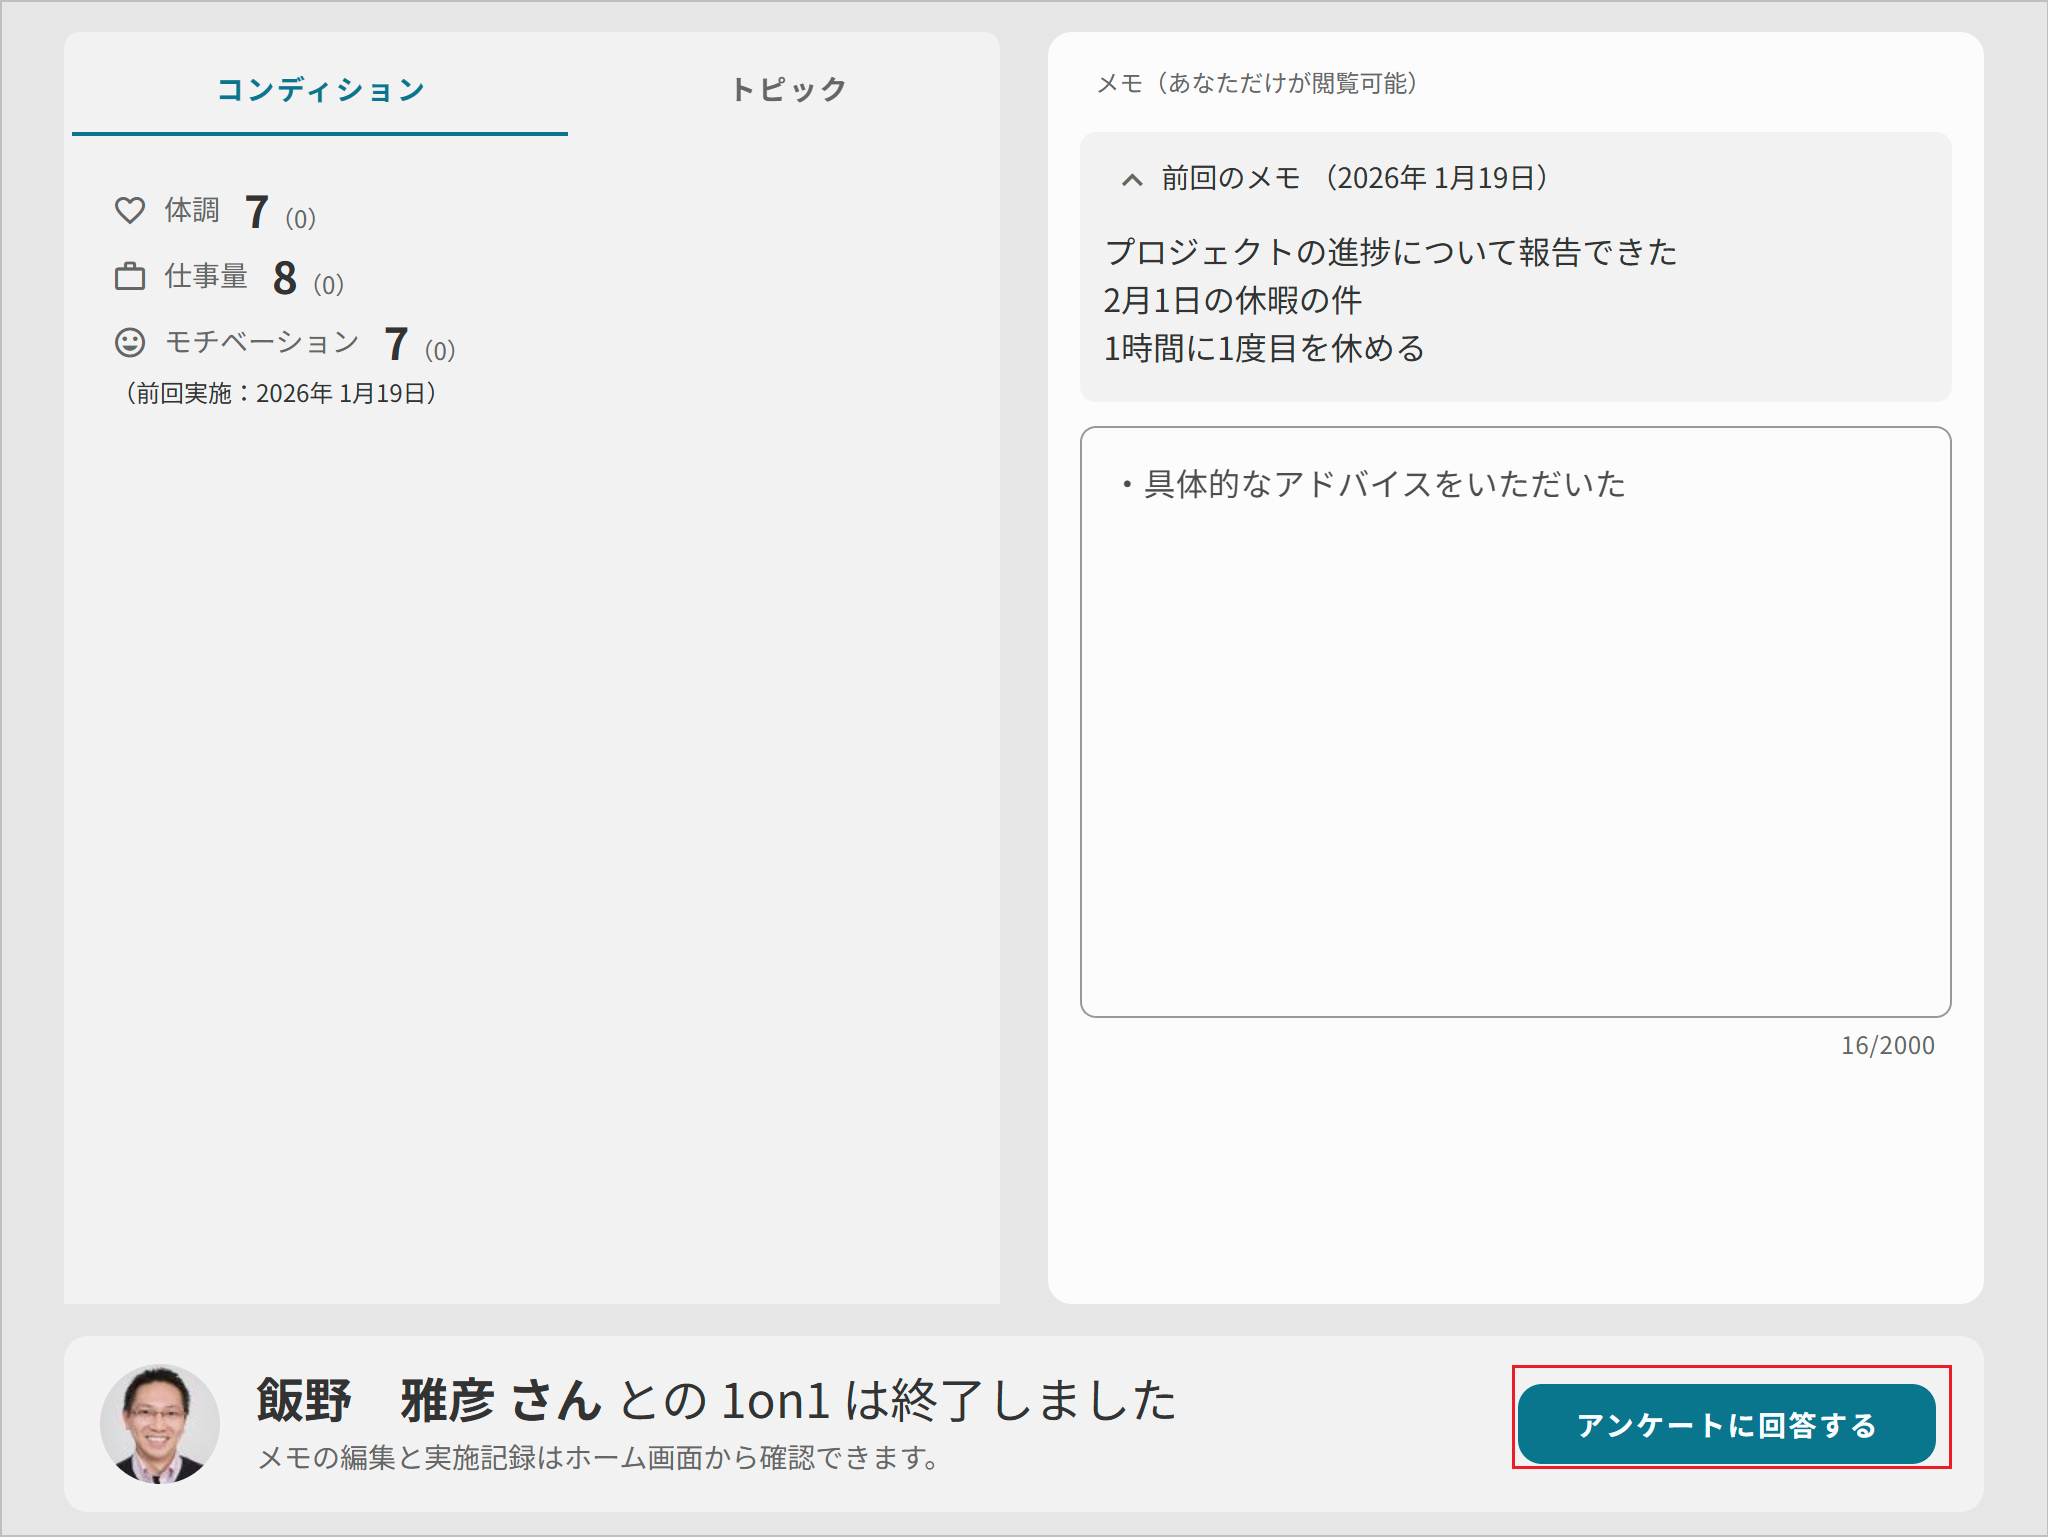Click the briefcase icon beside 仕事量
2048x1537 pixels.
point(131,277)
